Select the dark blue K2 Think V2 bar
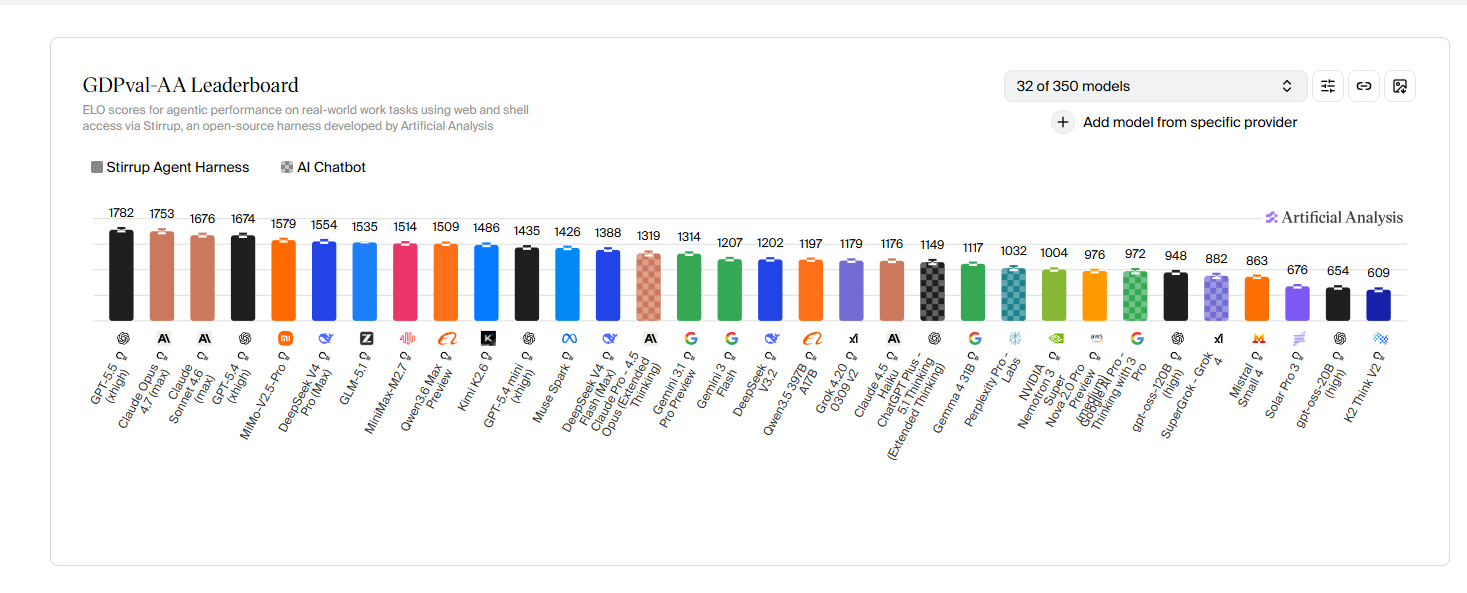1467x593 pixels. point(1378,305)
